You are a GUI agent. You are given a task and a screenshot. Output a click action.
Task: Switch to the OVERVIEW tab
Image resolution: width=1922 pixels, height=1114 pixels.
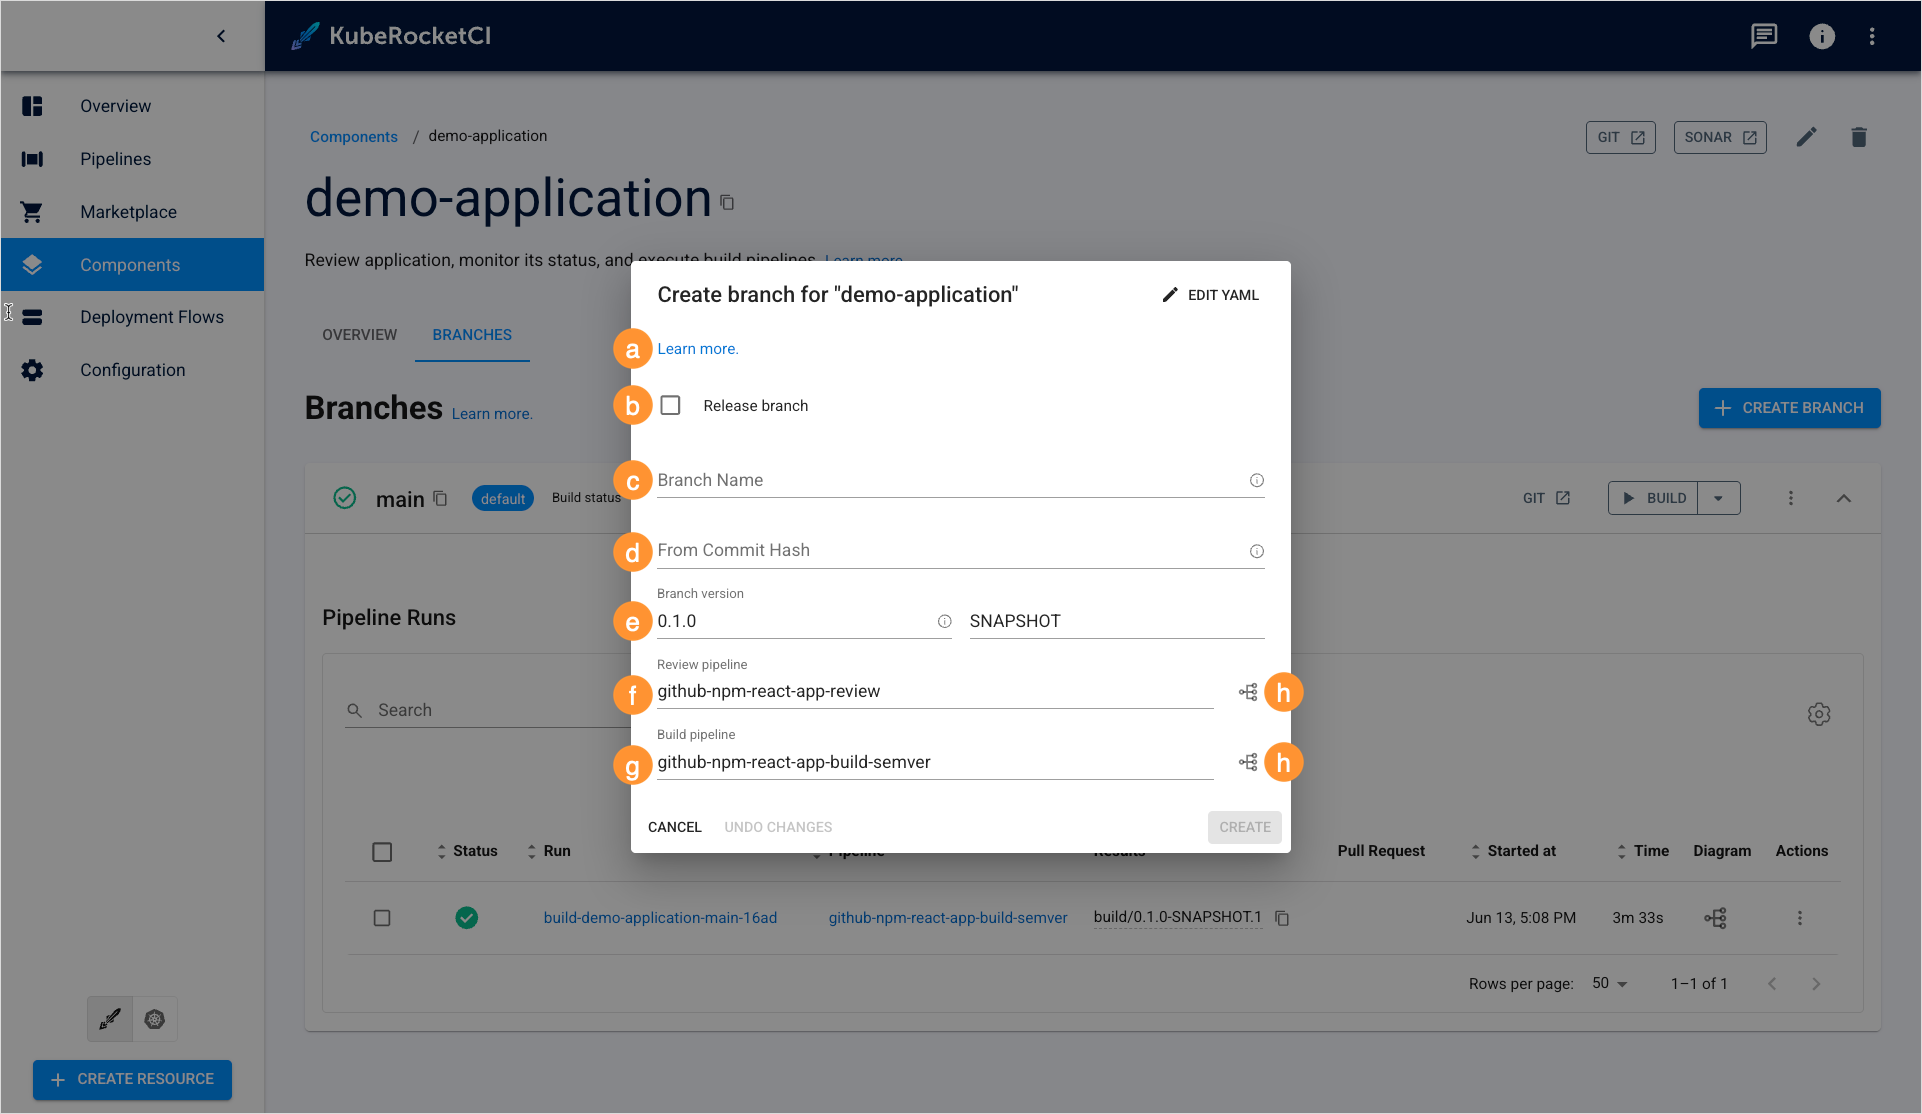359,335
